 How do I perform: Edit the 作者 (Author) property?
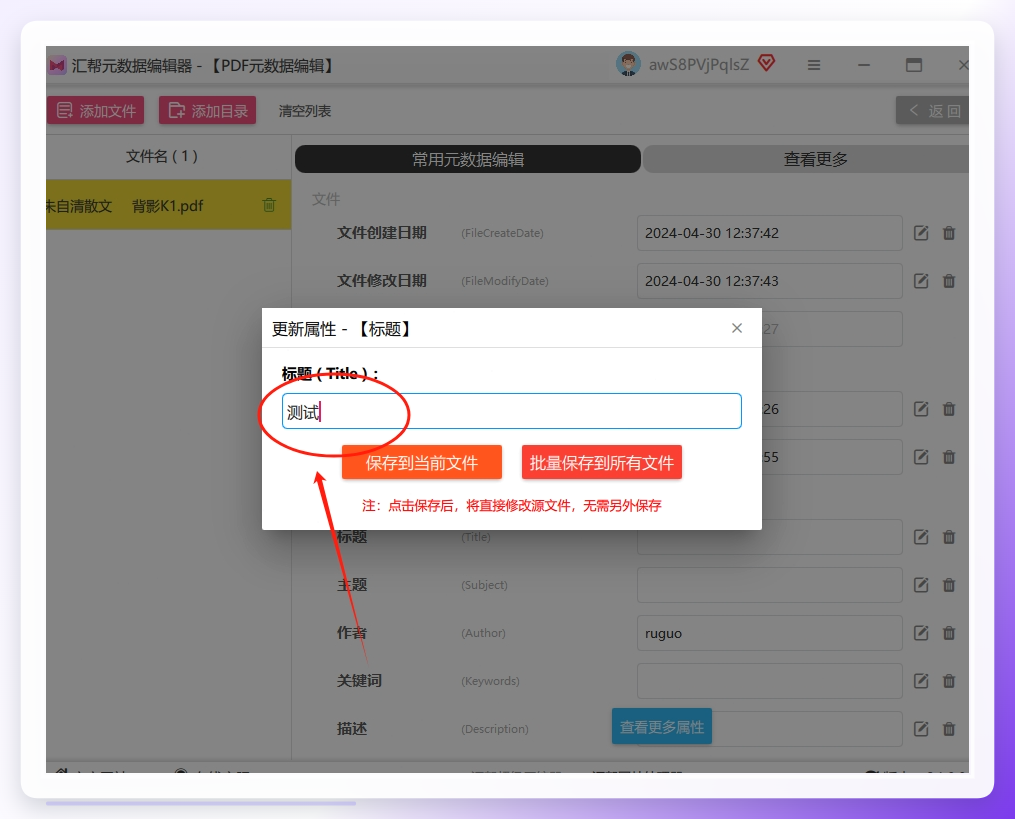click(x=921, y=633)
